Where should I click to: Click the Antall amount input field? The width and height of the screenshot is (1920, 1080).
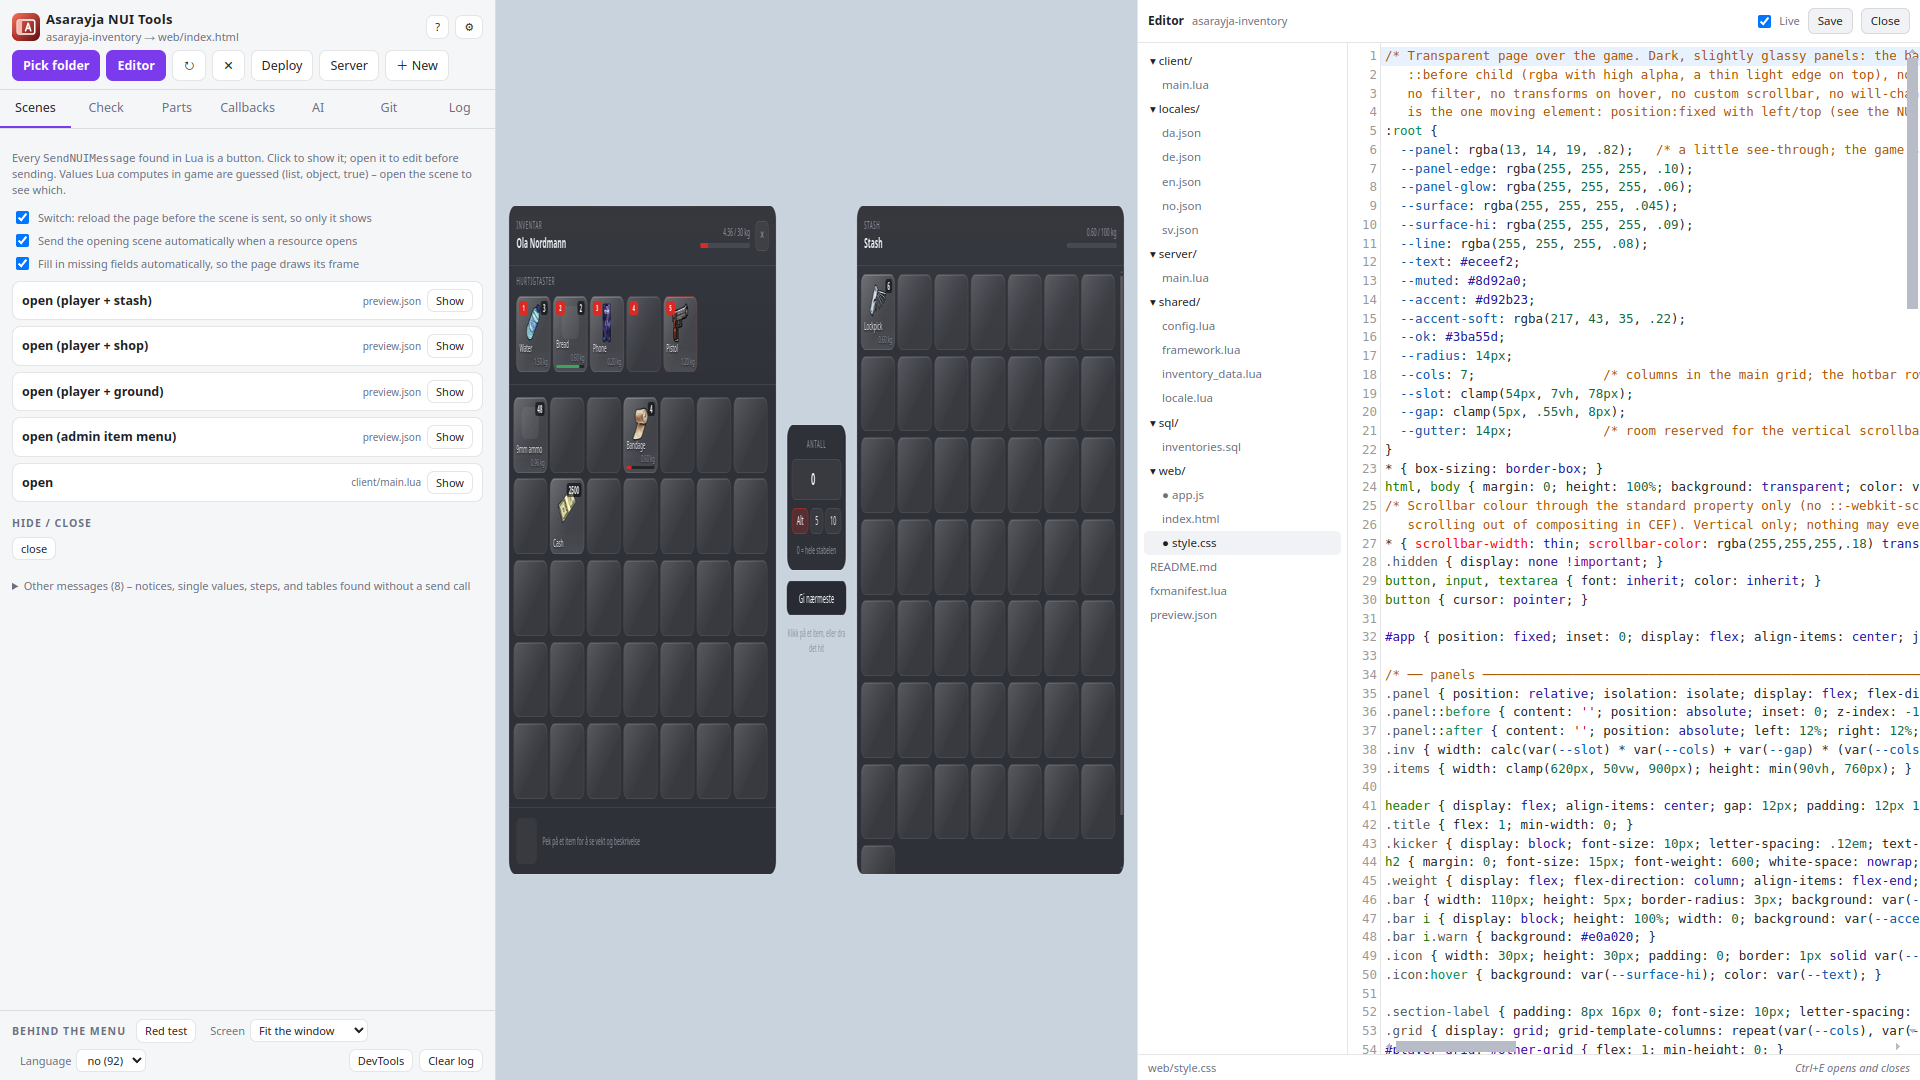pos(816,480)
